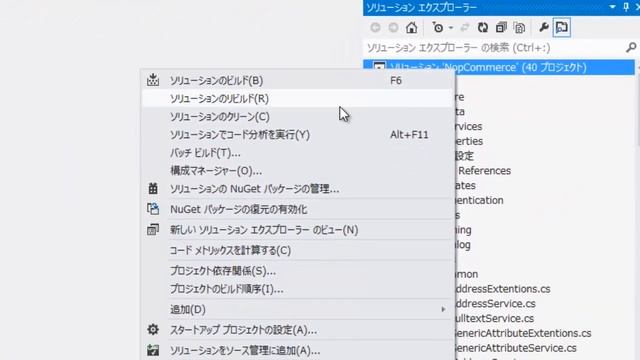640x360 pixels.
Task: Click the Alt+F11 shortcut text in the menu
Action: (409, 135)
